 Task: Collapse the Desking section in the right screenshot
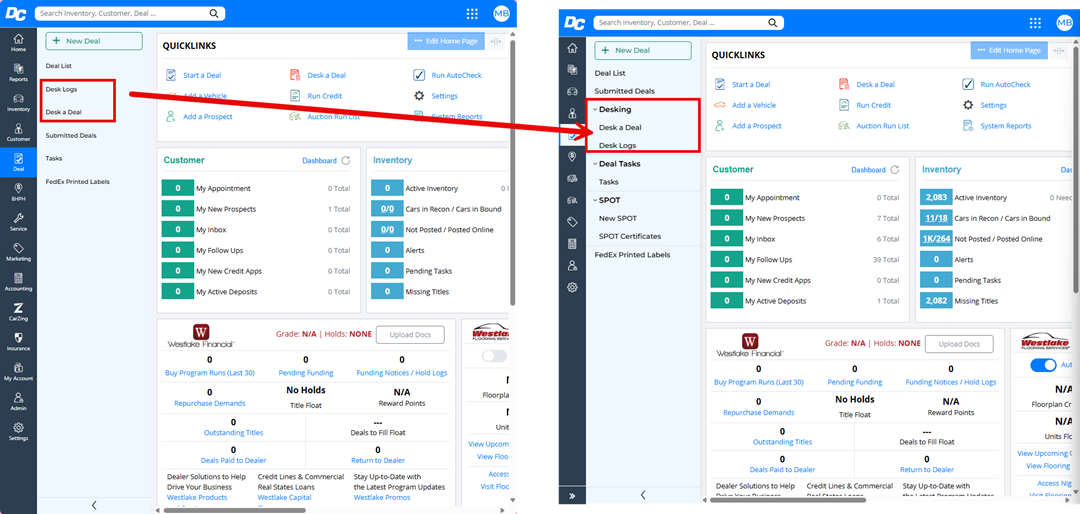tap(594, 110)
